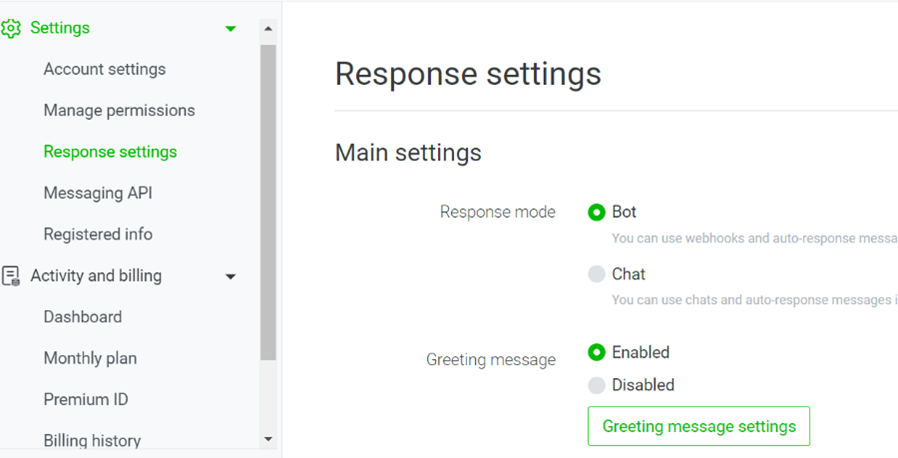Viewport: 898px width, 458px height.
Task: Disable the greeting message option
Action: click(597, 385)
